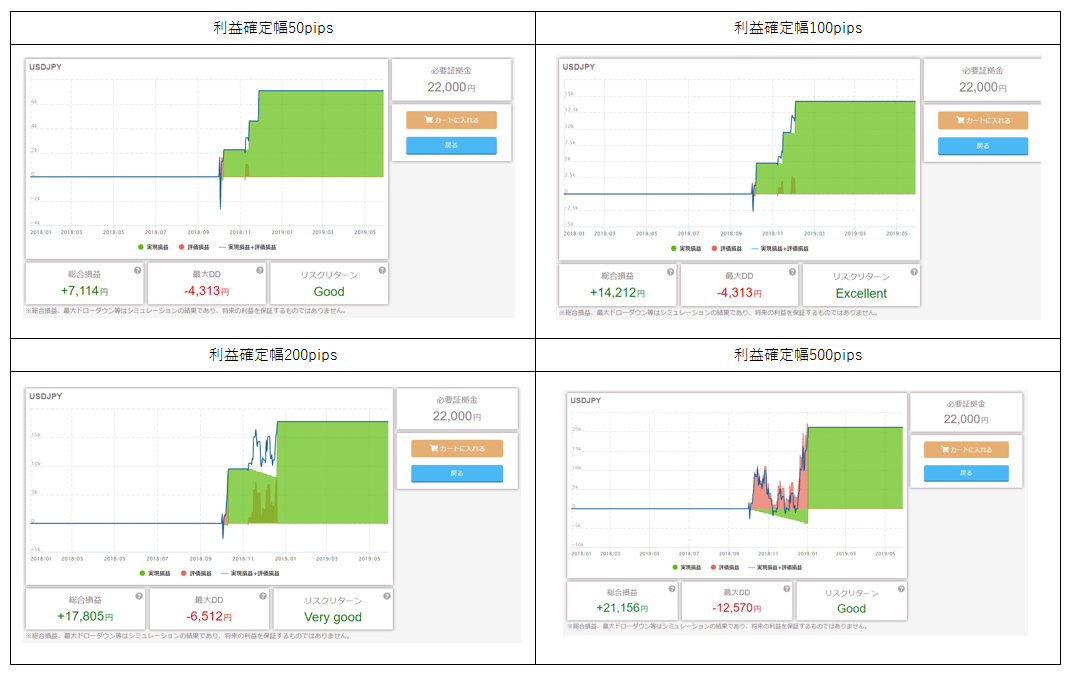Toggle 実現損益 legend in the 50pips chart
1069x674 pixels.
155,246
